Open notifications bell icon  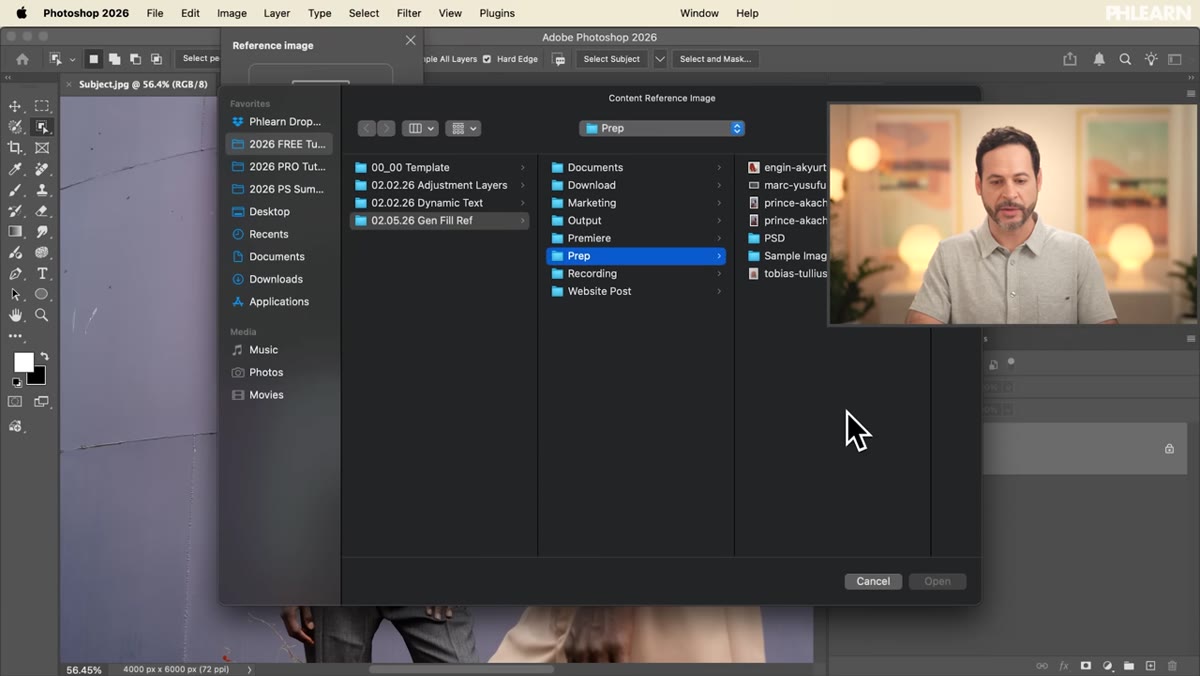point(1099,59)
